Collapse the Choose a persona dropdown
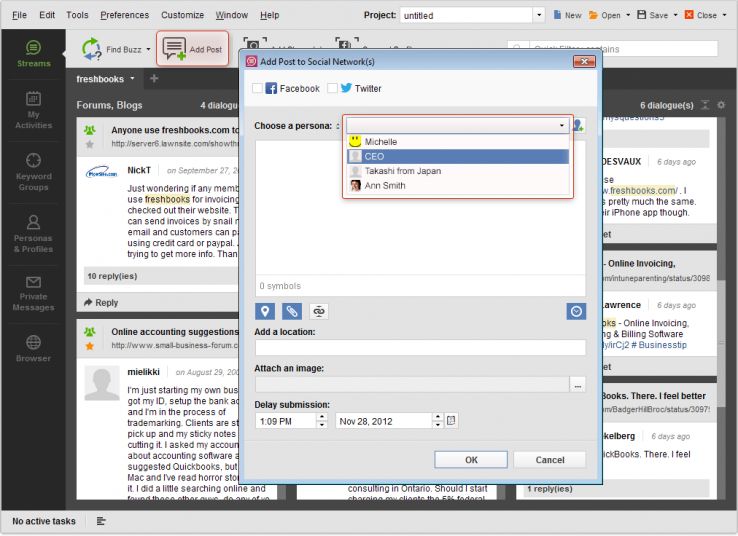This screenshot has width=738, height=536. pos(562,126)
